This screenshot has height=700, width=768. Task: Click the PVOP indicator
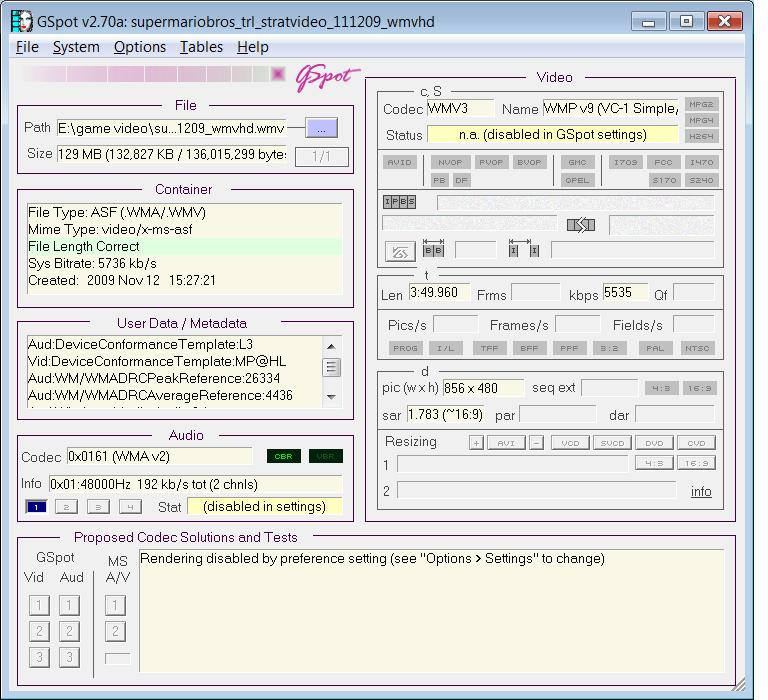click(x=491, y=162)
